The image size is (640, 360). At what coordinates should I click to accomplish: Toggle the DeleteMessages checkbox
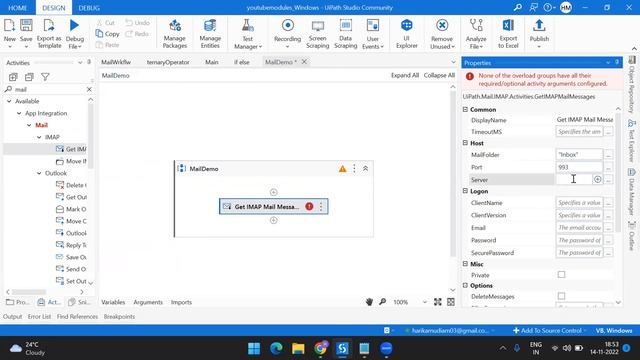(x=562, y=296)
